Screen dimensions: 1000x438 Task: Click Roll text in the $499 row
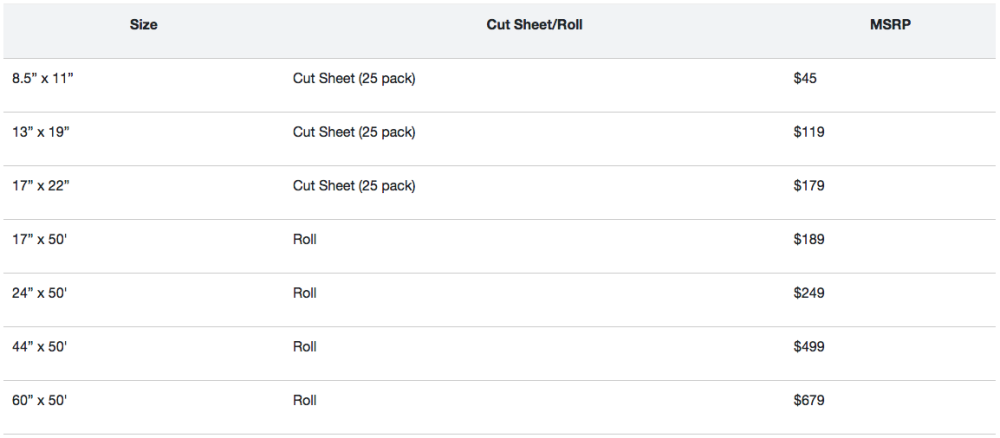pyautogui.click(x=305, y=347)
